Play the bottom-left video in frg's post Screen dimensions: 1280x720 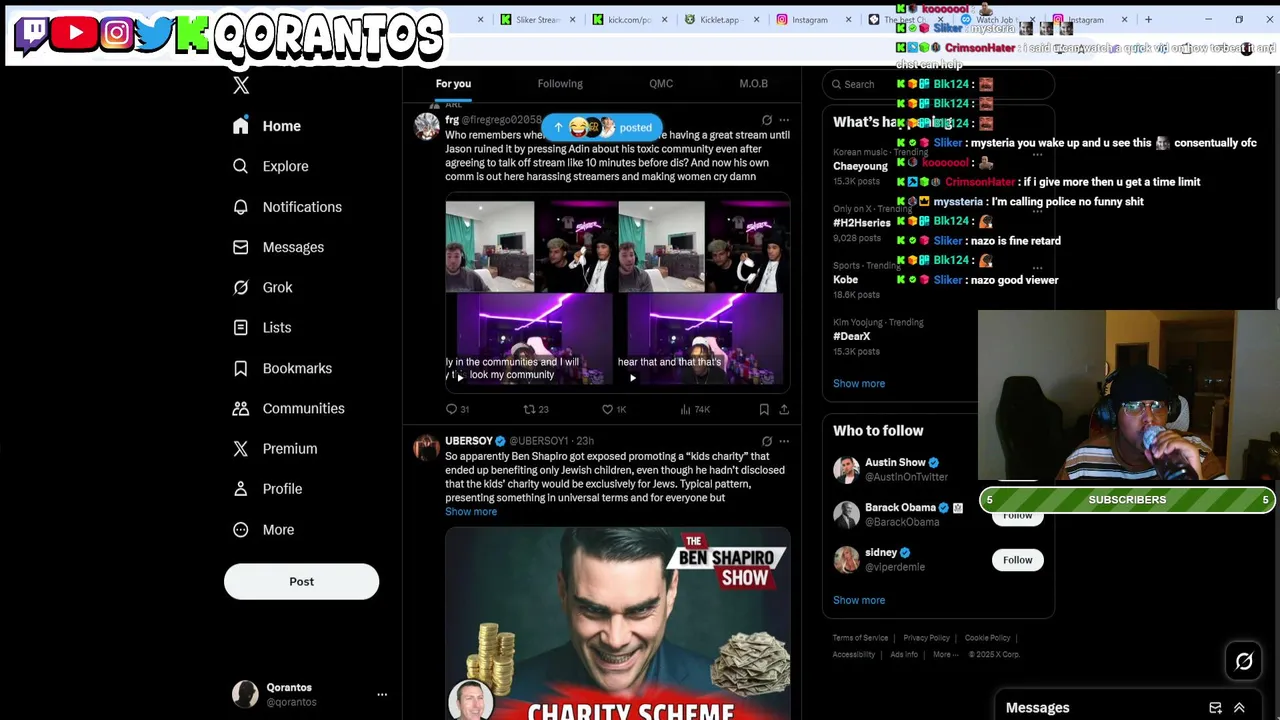pyautogui.click(x=459, y=377)
